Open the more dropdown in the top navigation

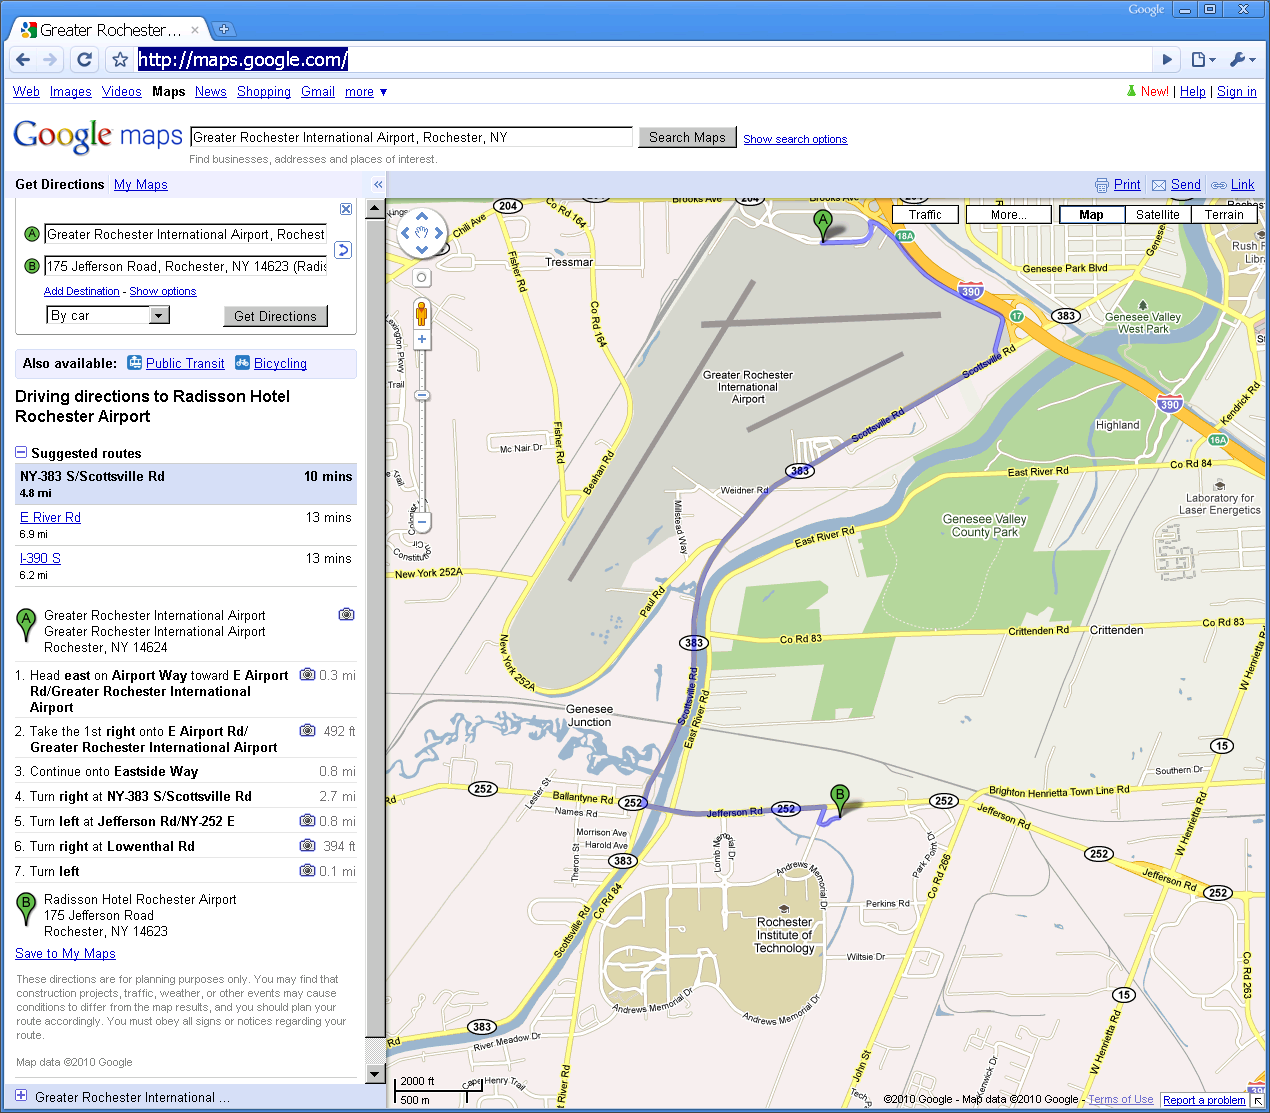pyautogui.click(x=366, y=92)
